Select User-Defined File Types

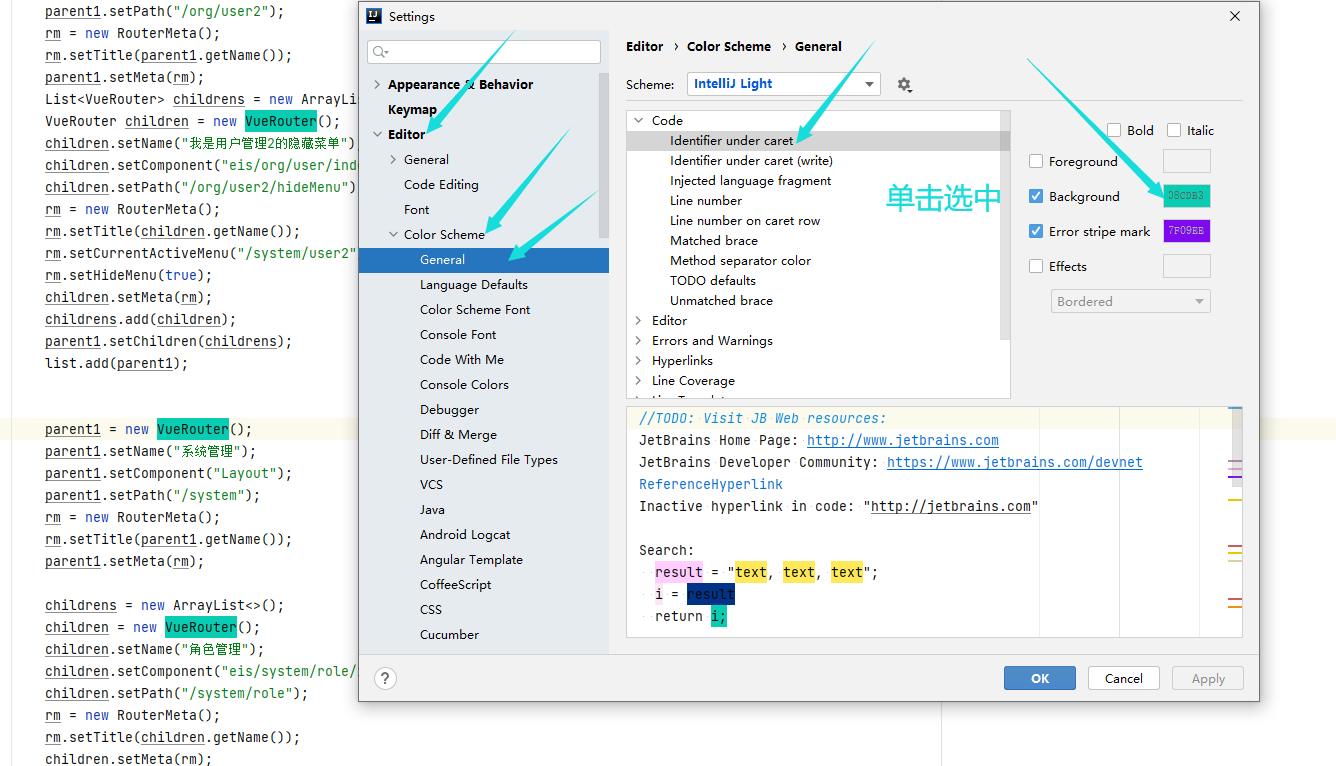(489, 459)
